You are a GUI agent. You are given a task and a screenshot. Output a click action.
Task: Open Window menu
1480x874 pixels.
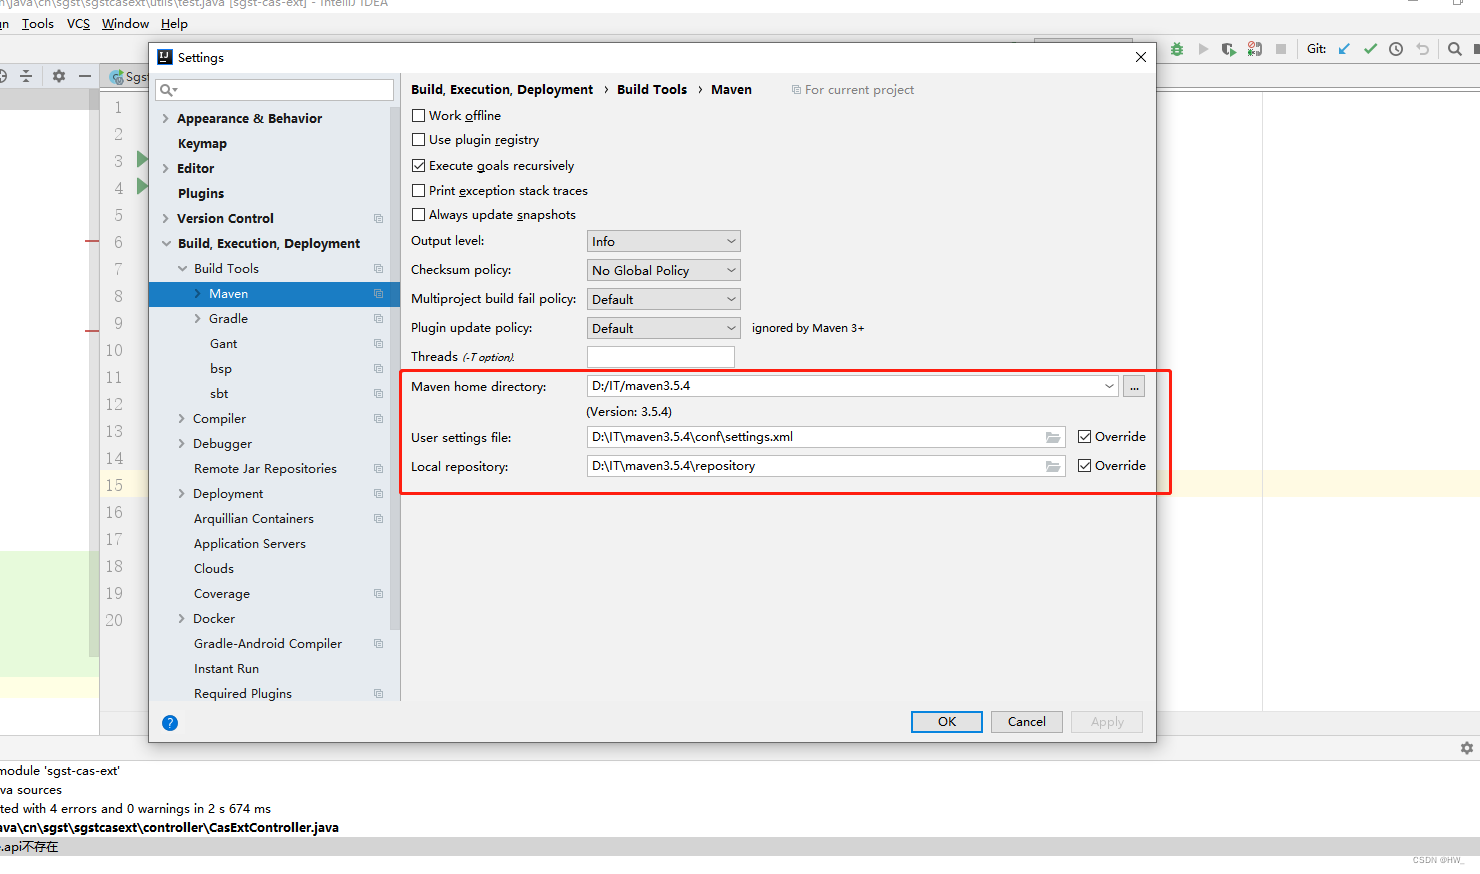[125, 23]
